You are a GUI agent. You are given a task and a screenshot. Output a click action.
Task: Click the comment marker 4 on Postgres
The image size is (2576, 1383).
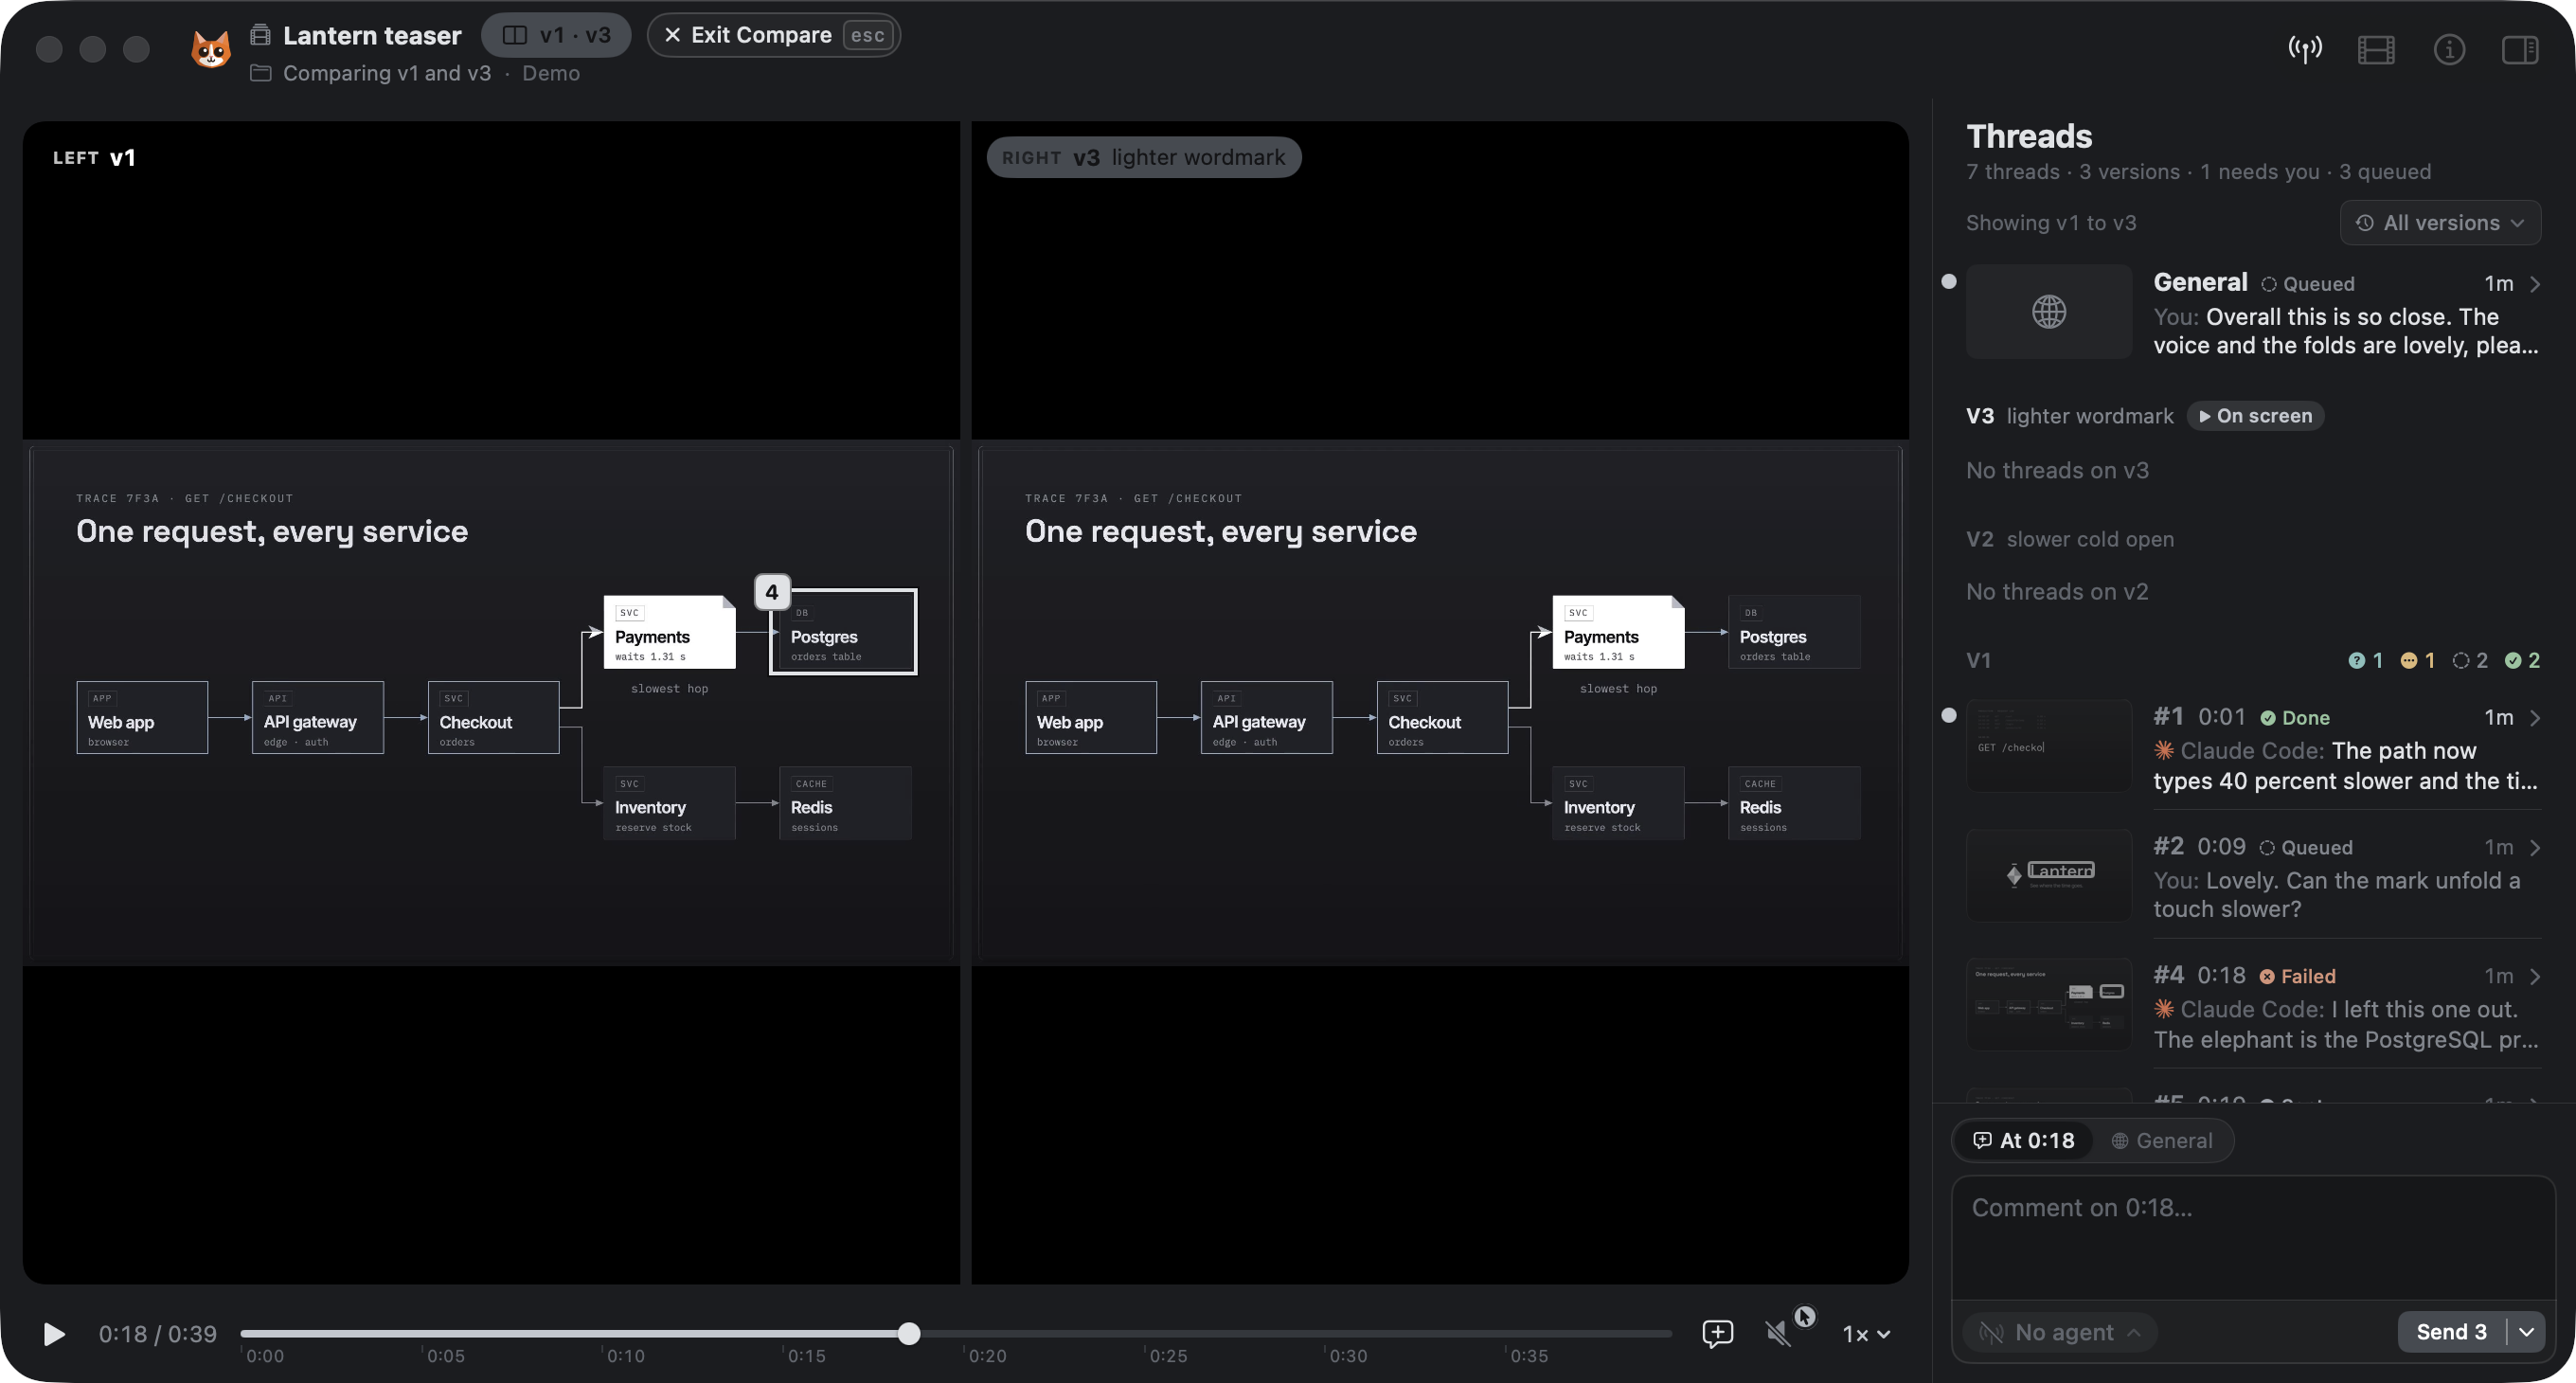pos(771,592)
